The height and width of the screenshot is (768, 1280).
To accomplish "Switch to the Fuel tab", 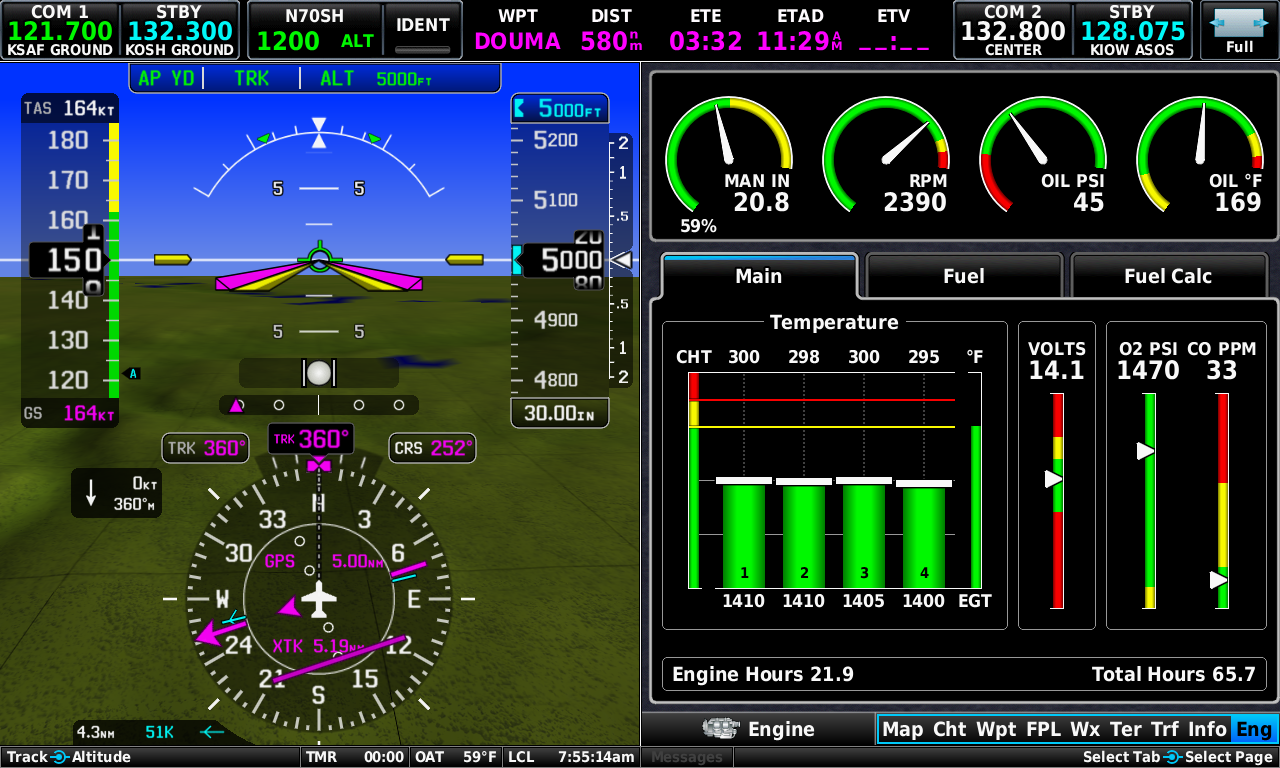I will click(963, 276).
